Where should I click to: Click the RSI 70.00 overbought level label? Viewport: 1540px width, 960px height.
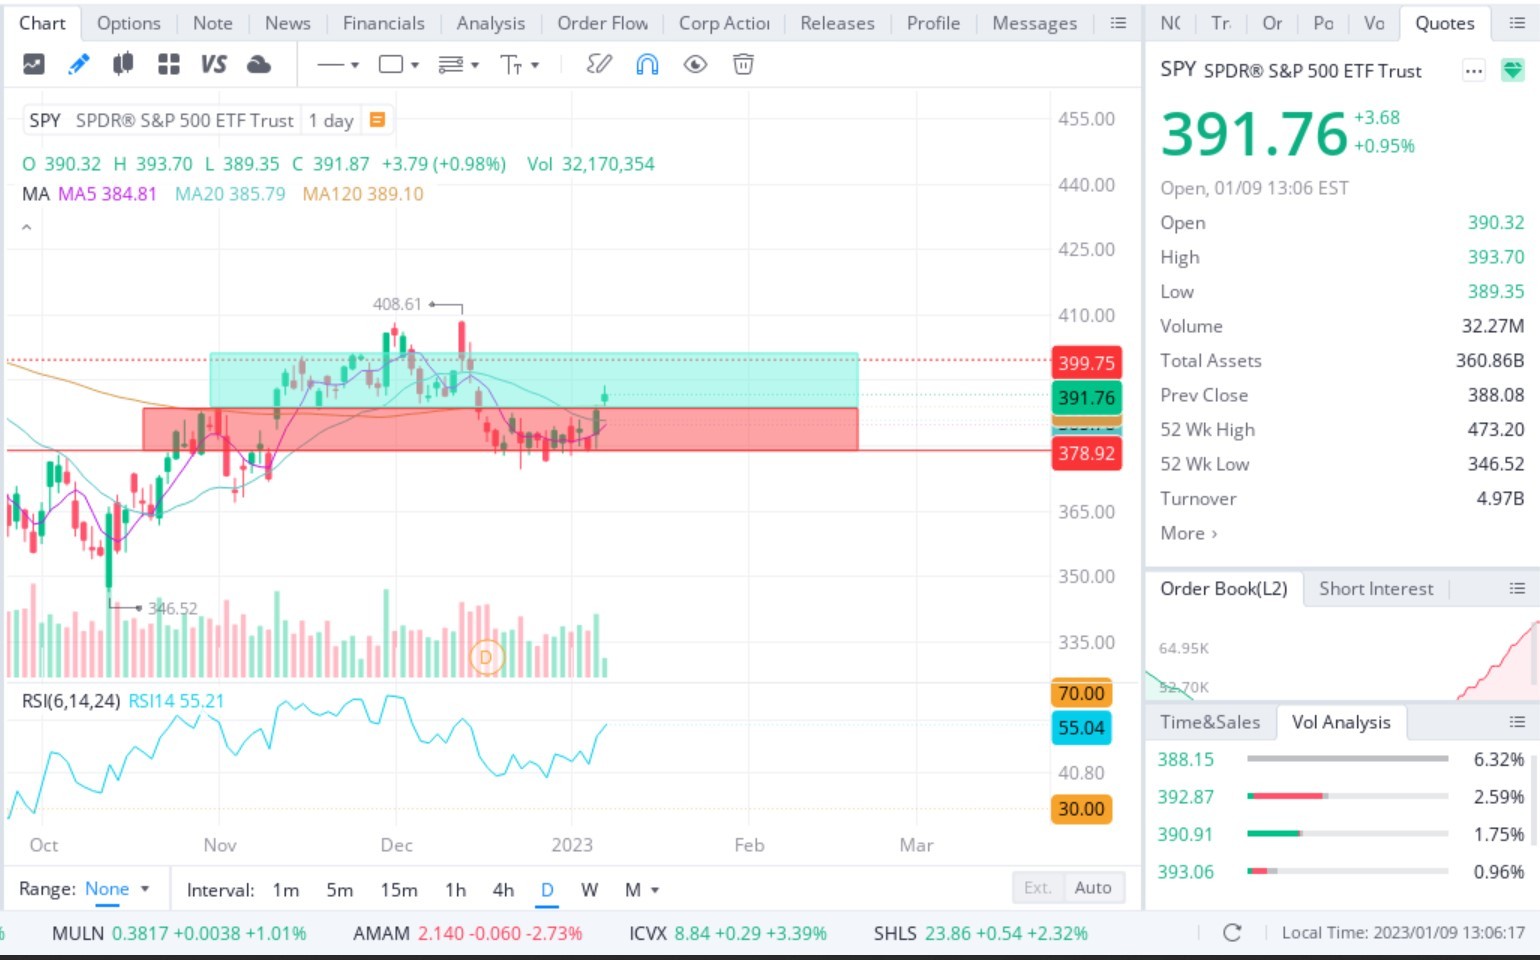coord(1081,693)
